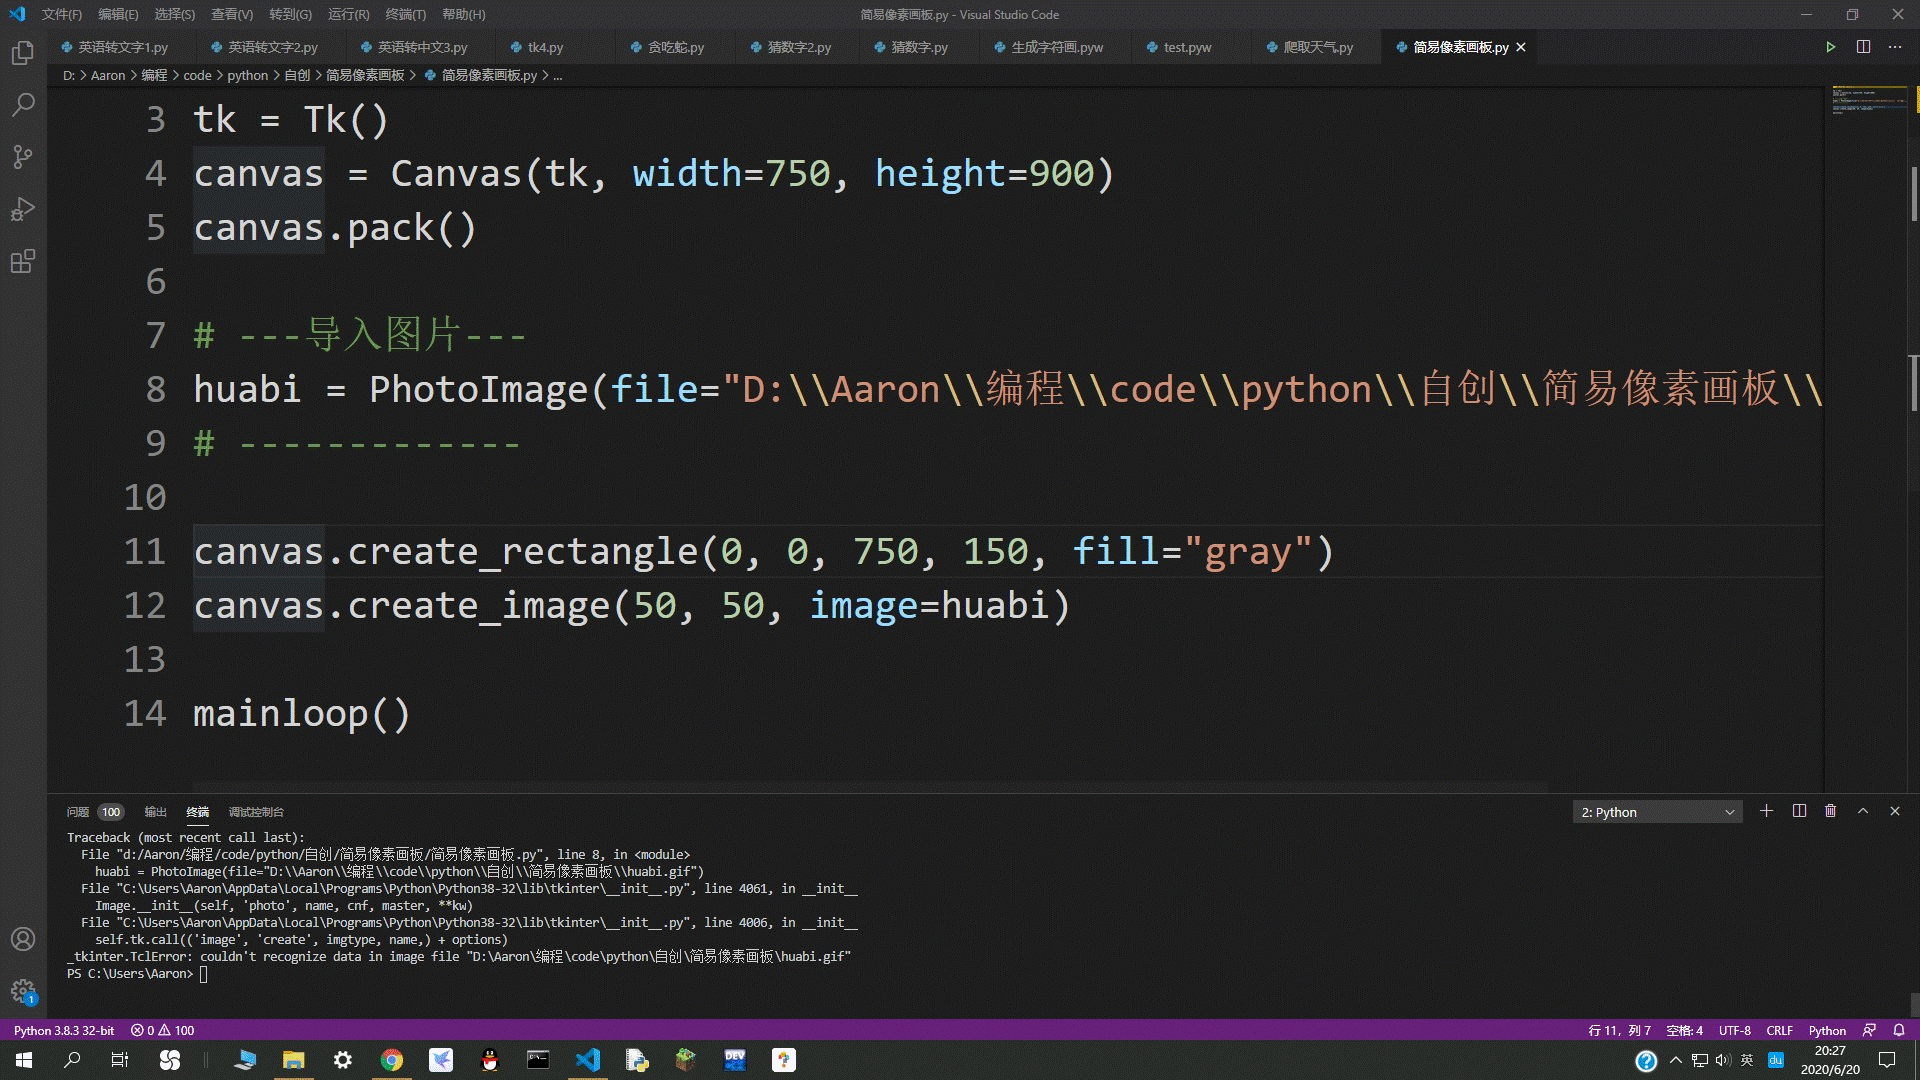Switch to the 英语转中文3.py tab
Viewport: 1920px width, 1080px height.
pos(422,47)
